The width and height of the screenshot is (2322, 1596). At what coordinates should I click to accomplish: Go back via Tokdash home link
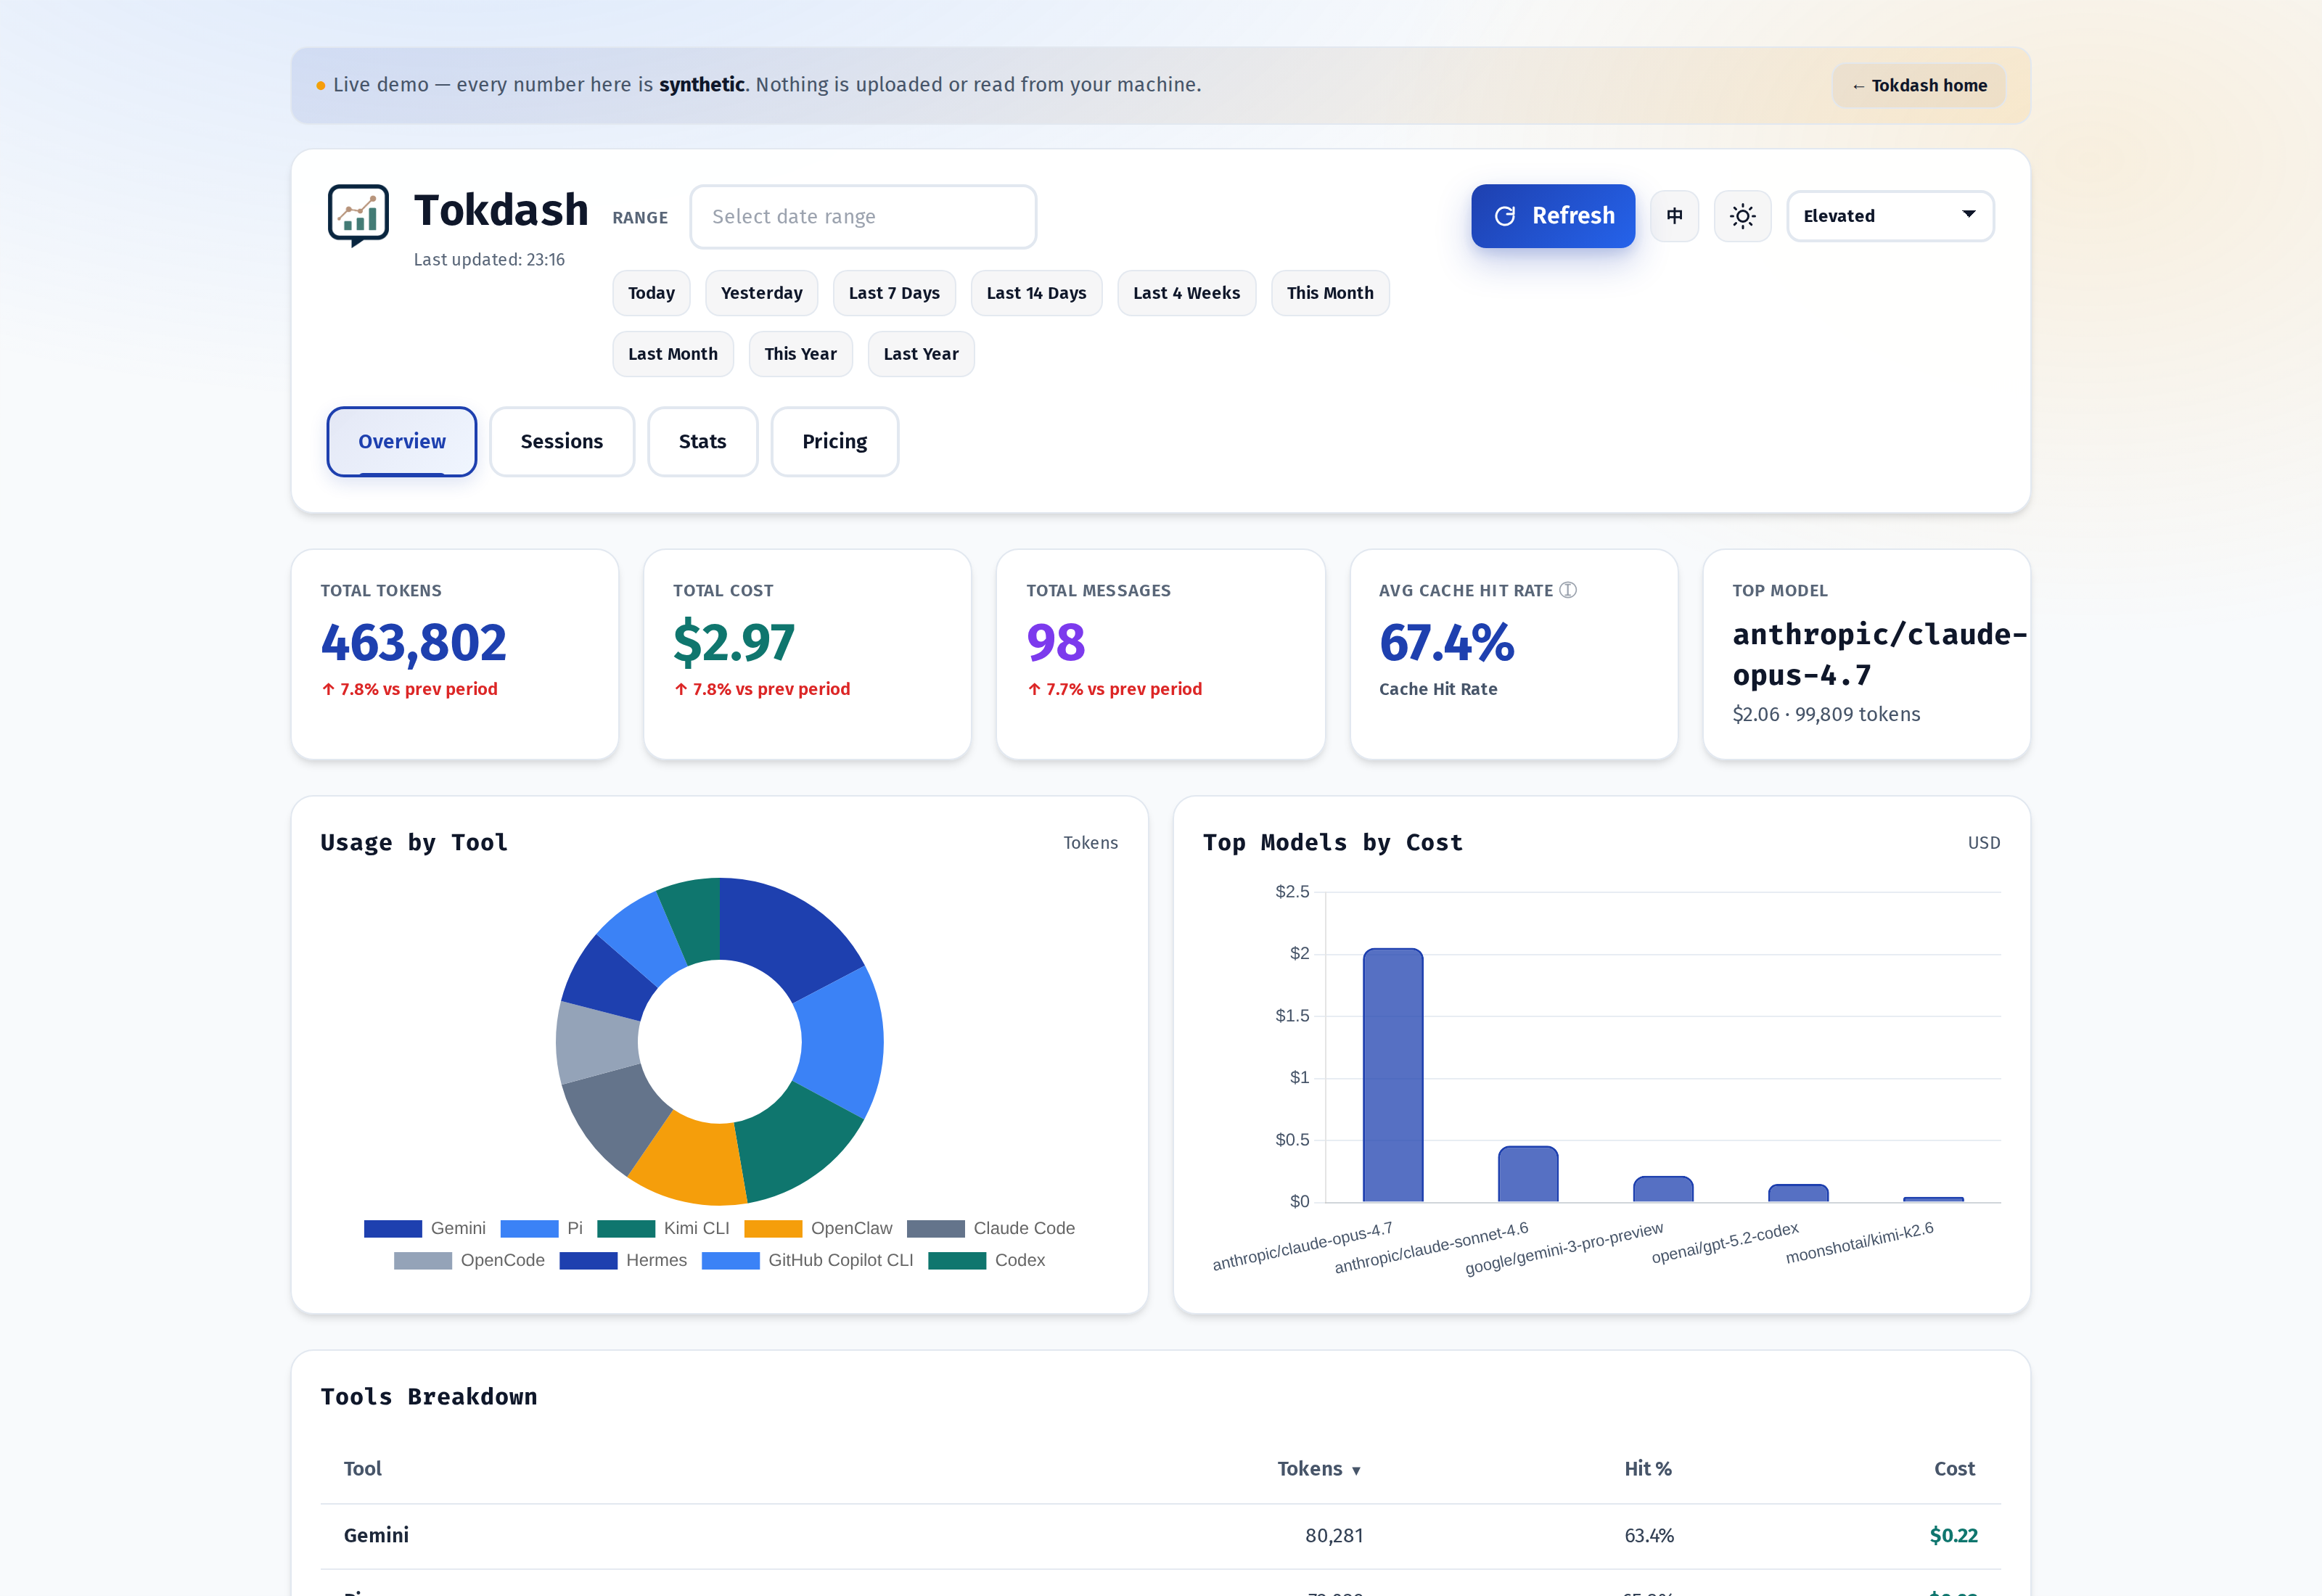coord(1919,86)
